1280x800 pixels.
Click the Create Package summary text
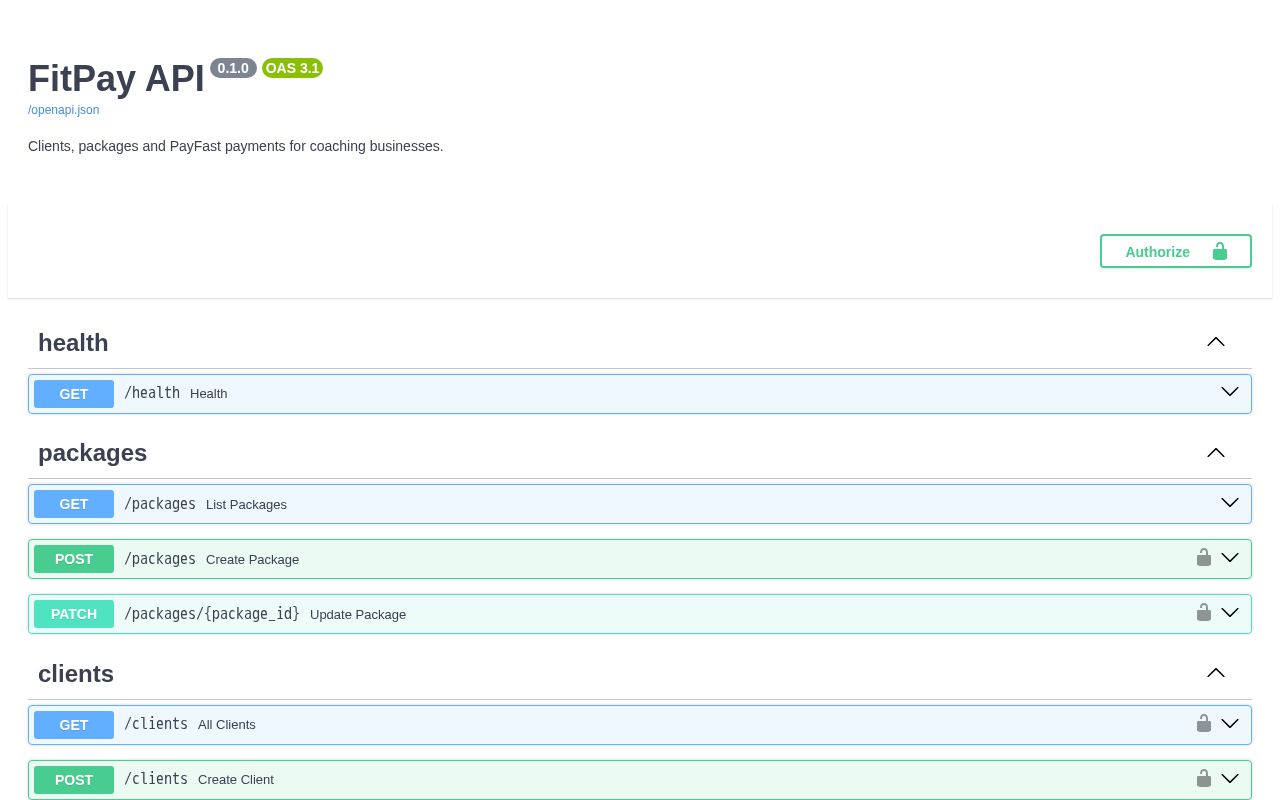[x=252, y=560]
